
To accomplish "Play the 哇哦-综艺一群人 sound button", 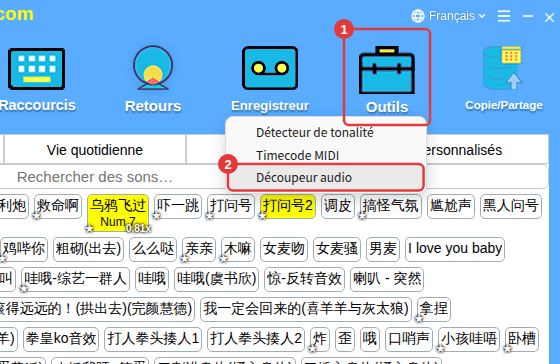I will tap(75, 279).
